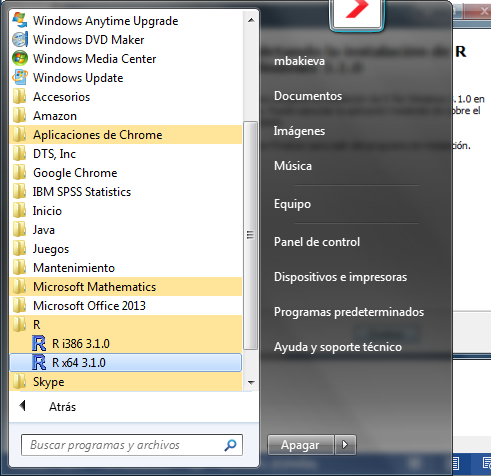Click the Amazon folder icon
This screenshot has width=491, height=476.
(20, 115)
